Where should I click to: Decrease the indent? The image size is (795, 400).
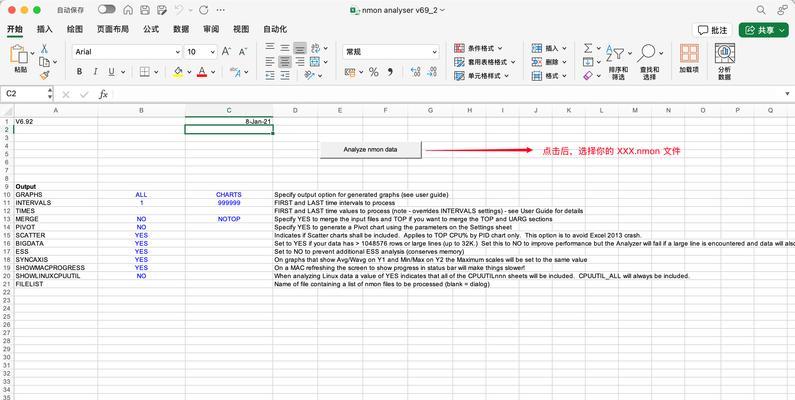click(270, 76)
